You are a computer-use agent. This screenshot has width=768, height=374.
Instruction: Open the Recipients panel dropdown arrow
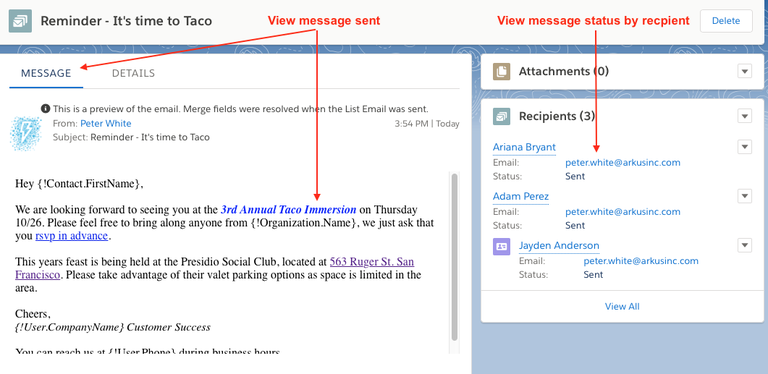(744, 117)
